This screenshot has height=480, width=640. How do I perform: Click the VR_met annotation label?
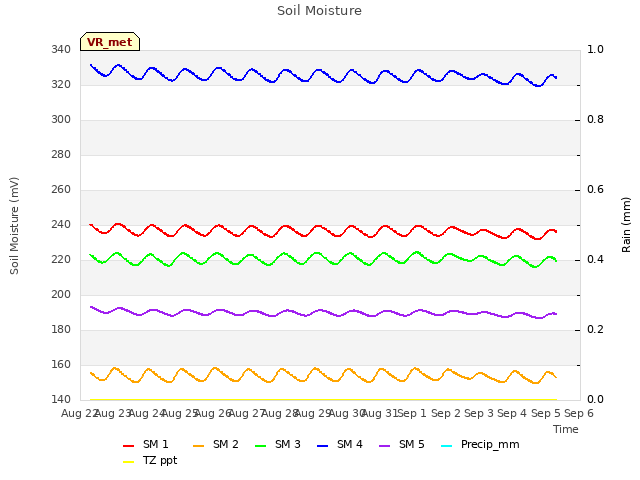(110, 42)
